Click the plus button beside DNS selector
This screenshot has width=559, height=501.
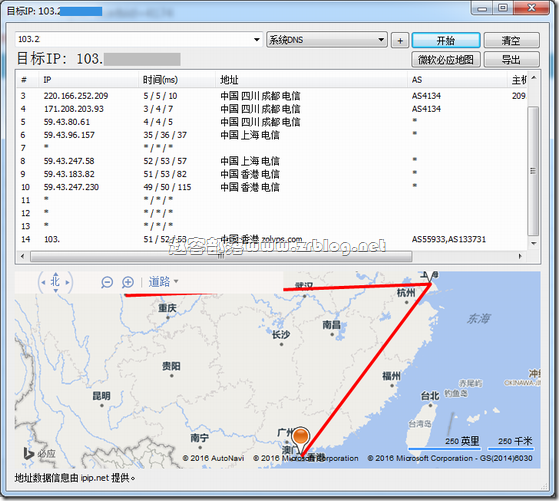(400, 40)
